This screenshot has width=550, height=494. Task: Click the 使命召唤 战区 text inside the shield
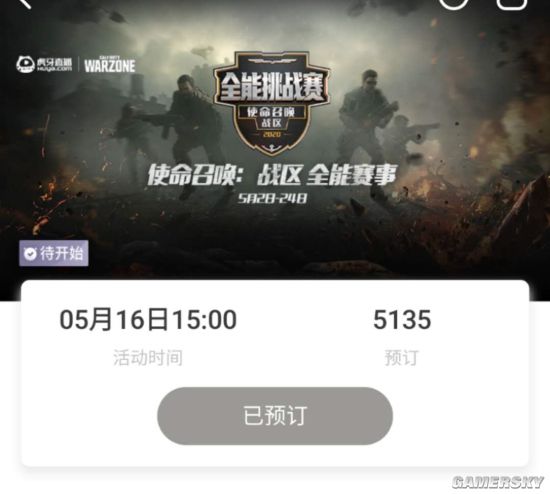click(271, 117)
